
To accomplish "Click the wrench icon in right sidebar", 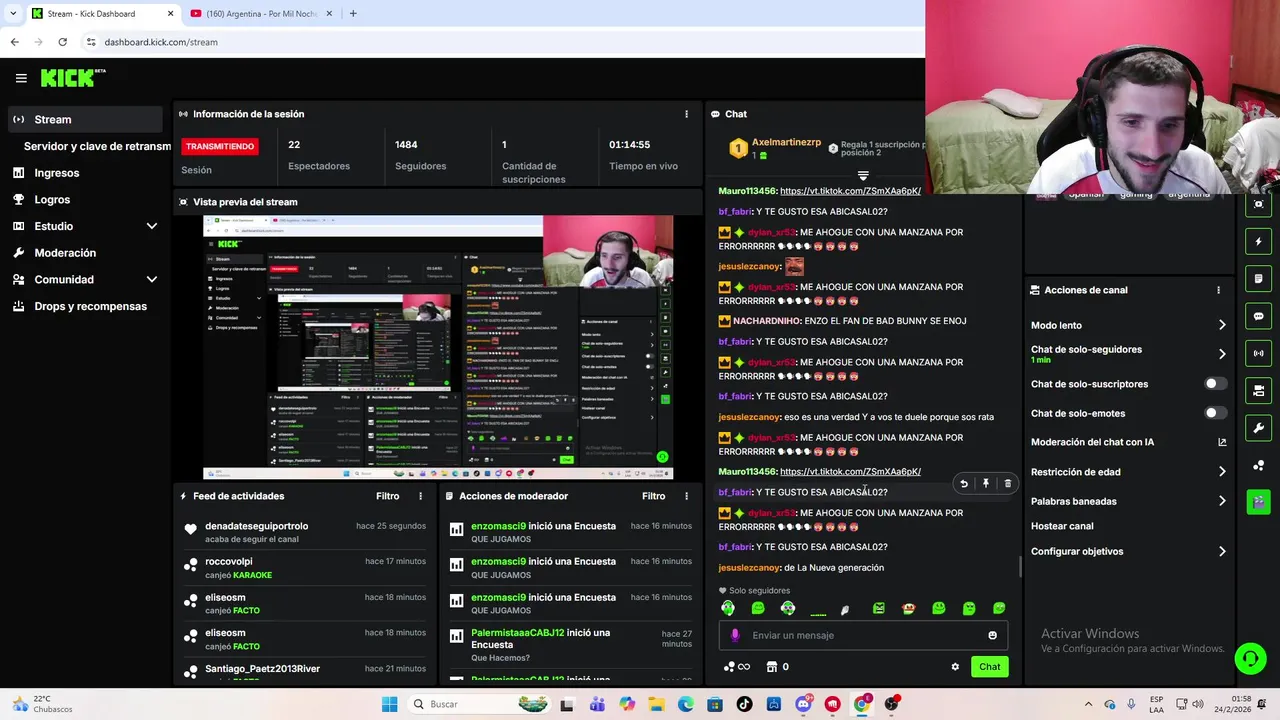I will (x=1258, y=428).
